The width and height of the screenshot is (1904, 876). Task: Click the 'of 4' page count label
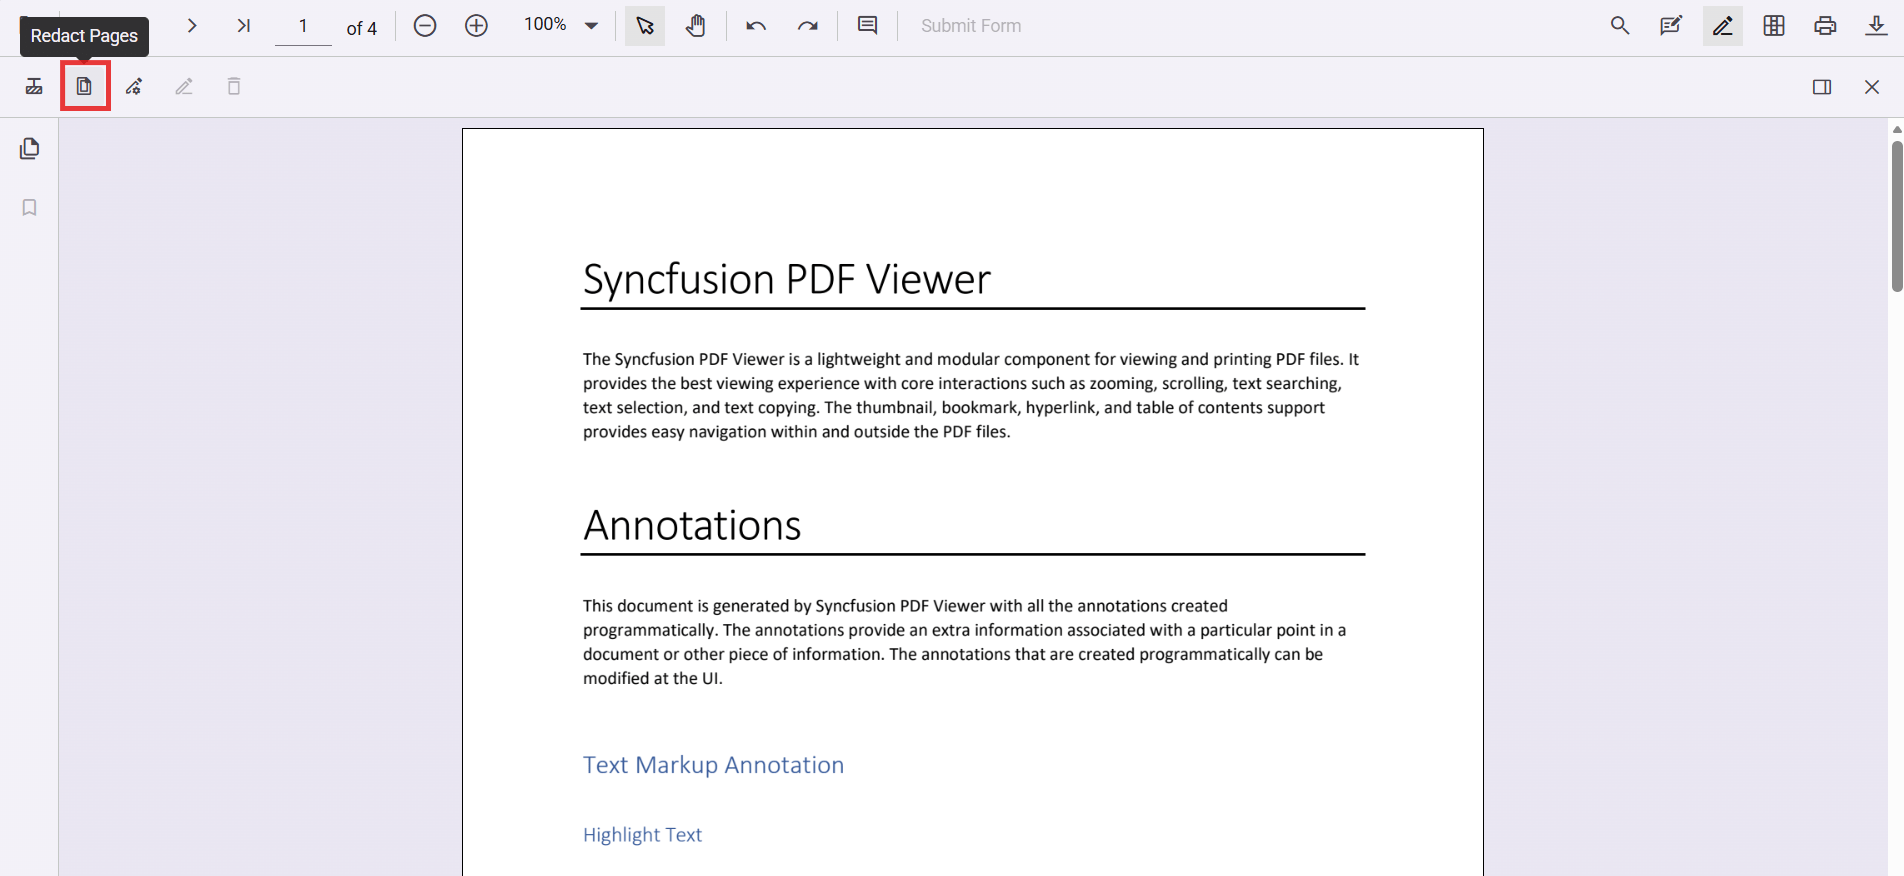[362, 28]
